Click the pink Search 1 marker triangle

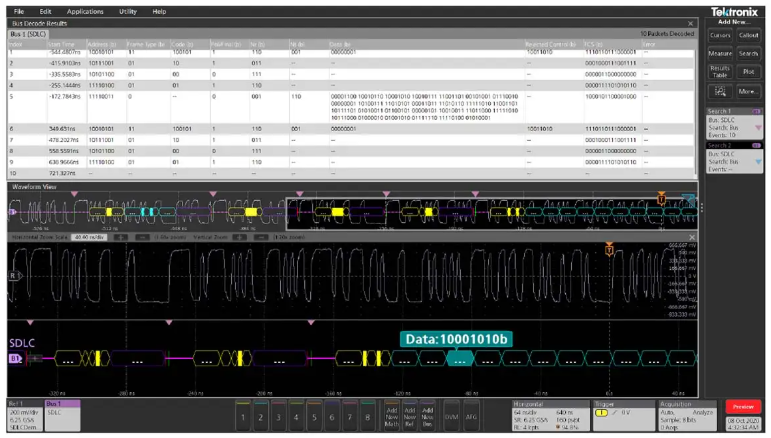758,128
